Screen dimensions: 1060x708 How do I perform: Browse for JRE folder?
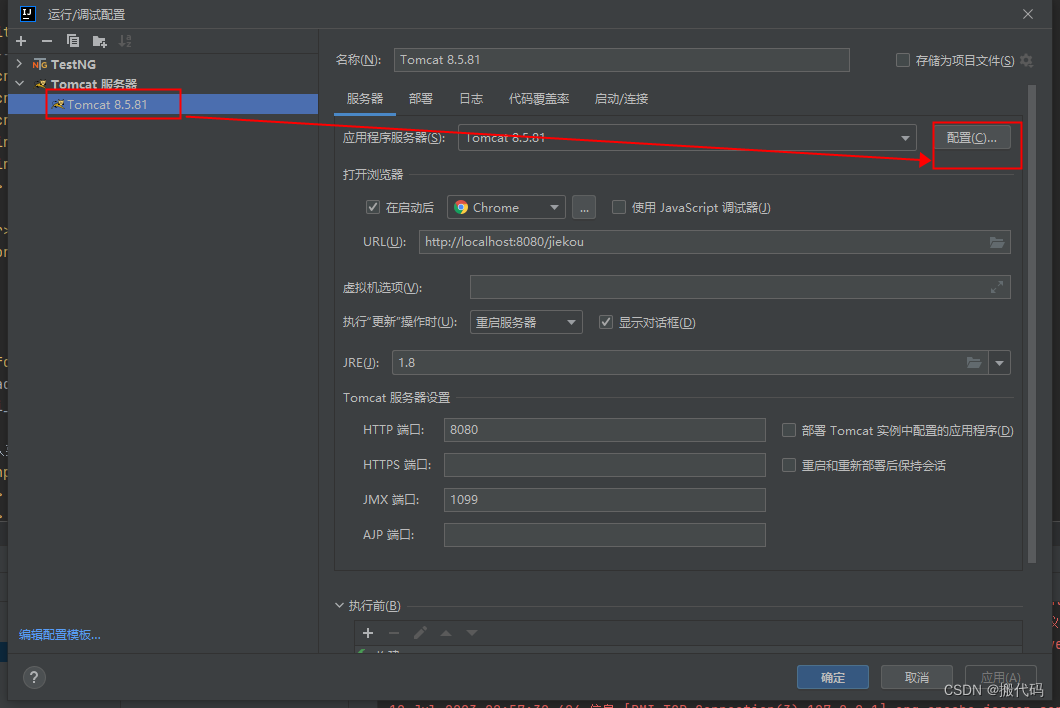point(973,362)
